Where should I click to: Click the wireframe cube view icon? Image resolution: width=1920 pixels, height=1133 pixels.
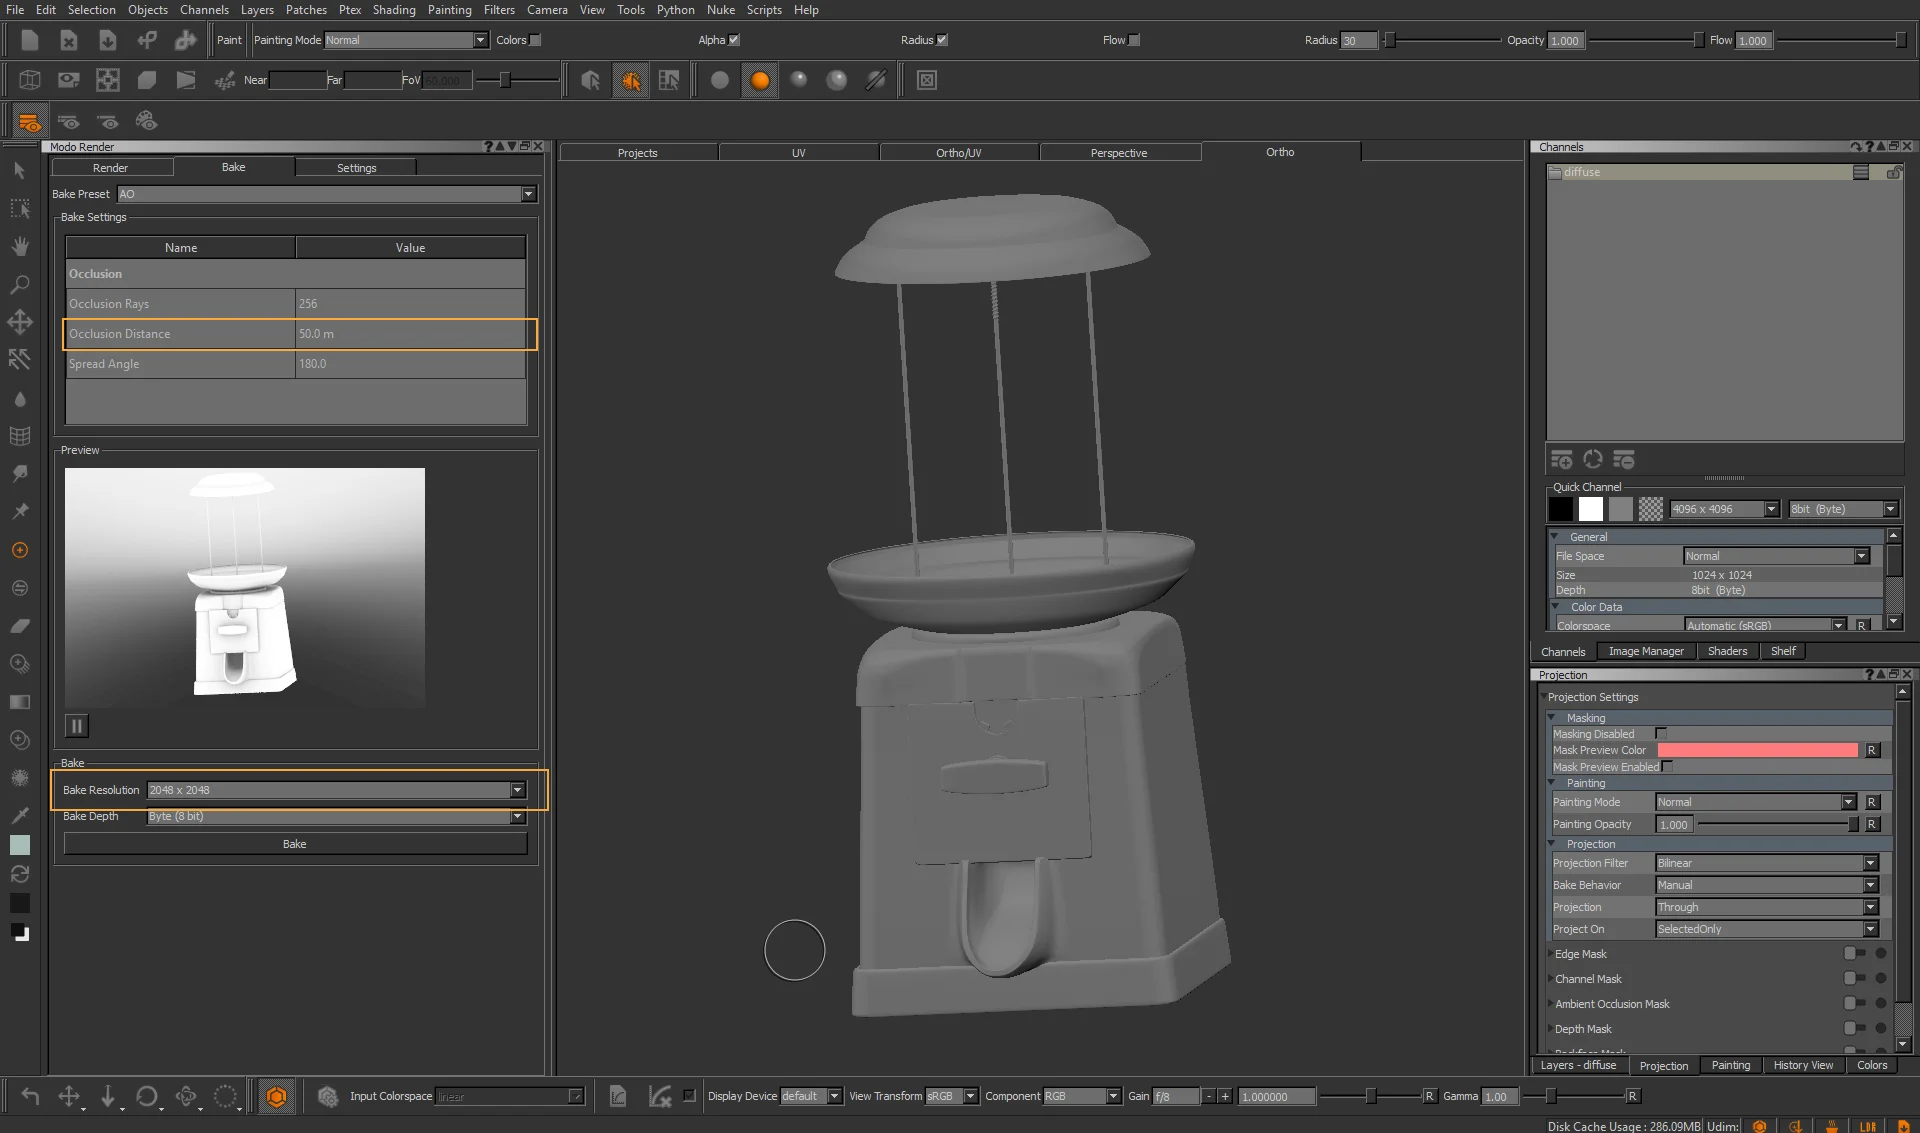coord(30,80)
